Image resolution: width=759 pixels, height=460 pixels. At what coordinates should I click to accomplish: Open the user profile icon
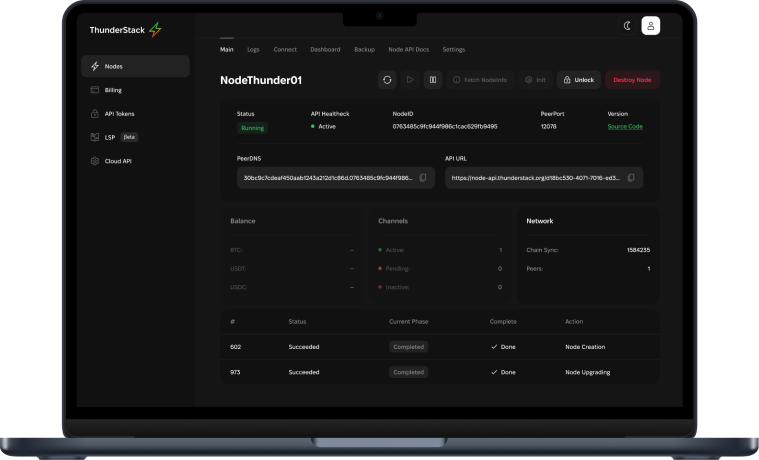651,26
